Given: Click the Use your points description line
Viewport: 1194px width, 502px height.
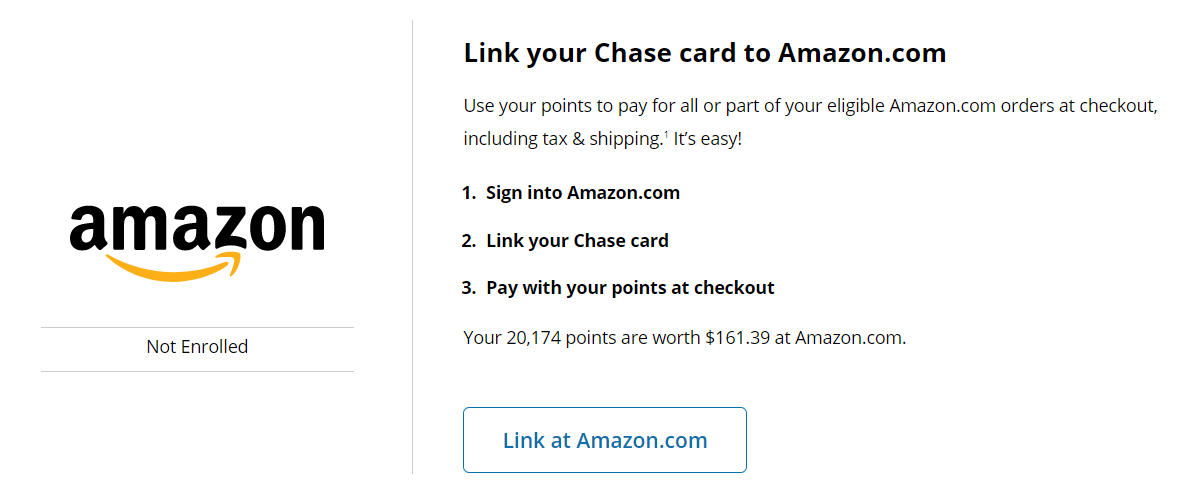Looking at the screenshot, I should tap(810, 106).
